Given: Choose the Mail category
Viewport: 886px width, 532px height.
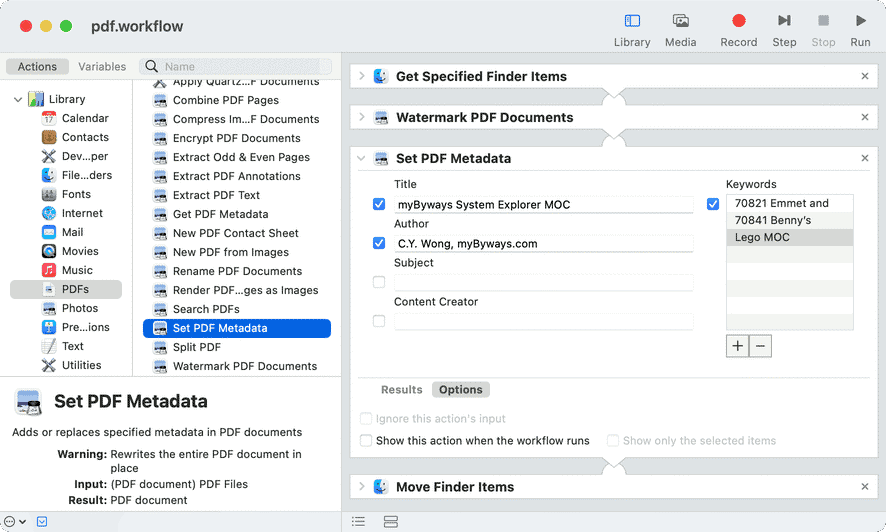Looking at the screenshot, I should pos(63,232).
